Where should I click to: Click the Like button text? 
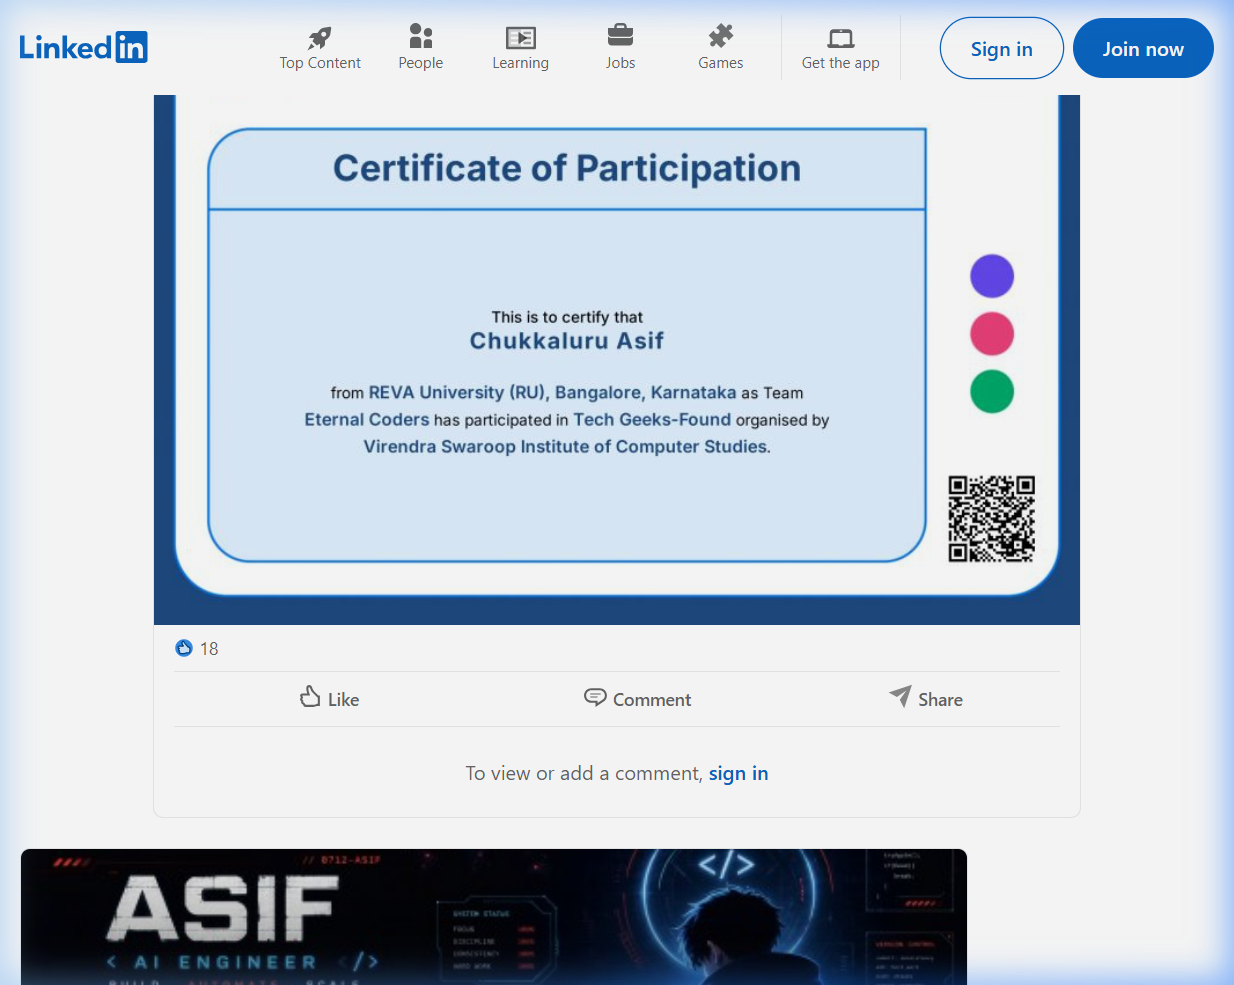[x=344, y=700]
